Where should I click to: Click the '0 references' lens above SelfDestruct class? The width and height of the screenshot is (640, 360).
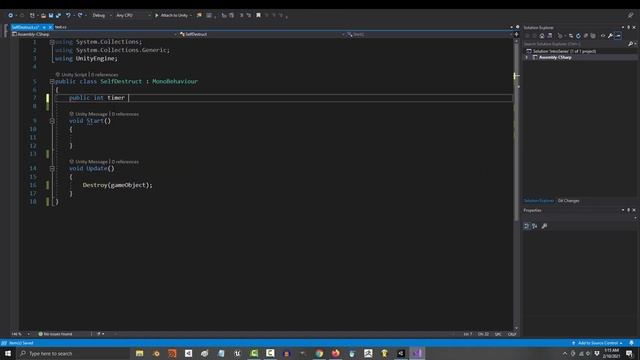click(x=104, y=75)
